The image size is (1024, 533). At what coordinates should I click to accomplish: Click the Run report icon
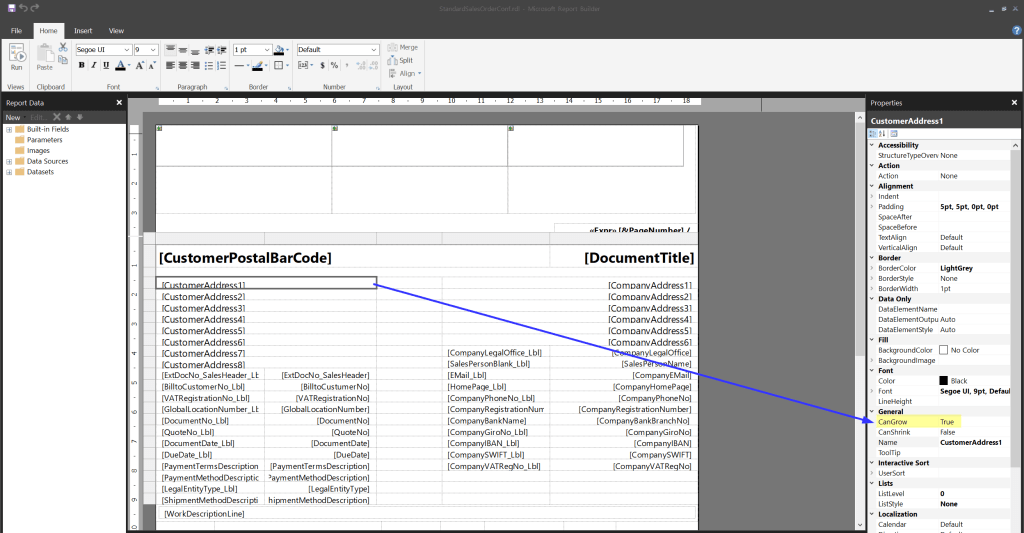(16, 56)
